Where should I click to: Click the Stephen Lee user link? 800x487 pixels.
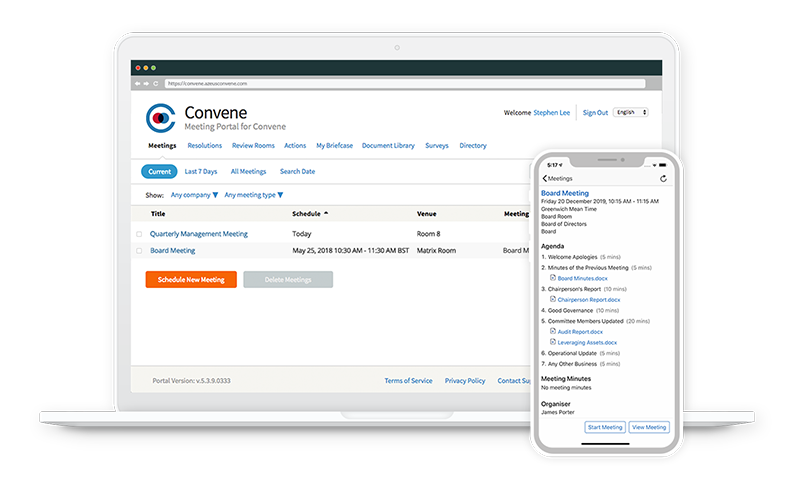pyautogui.click(x=552, y=113)
